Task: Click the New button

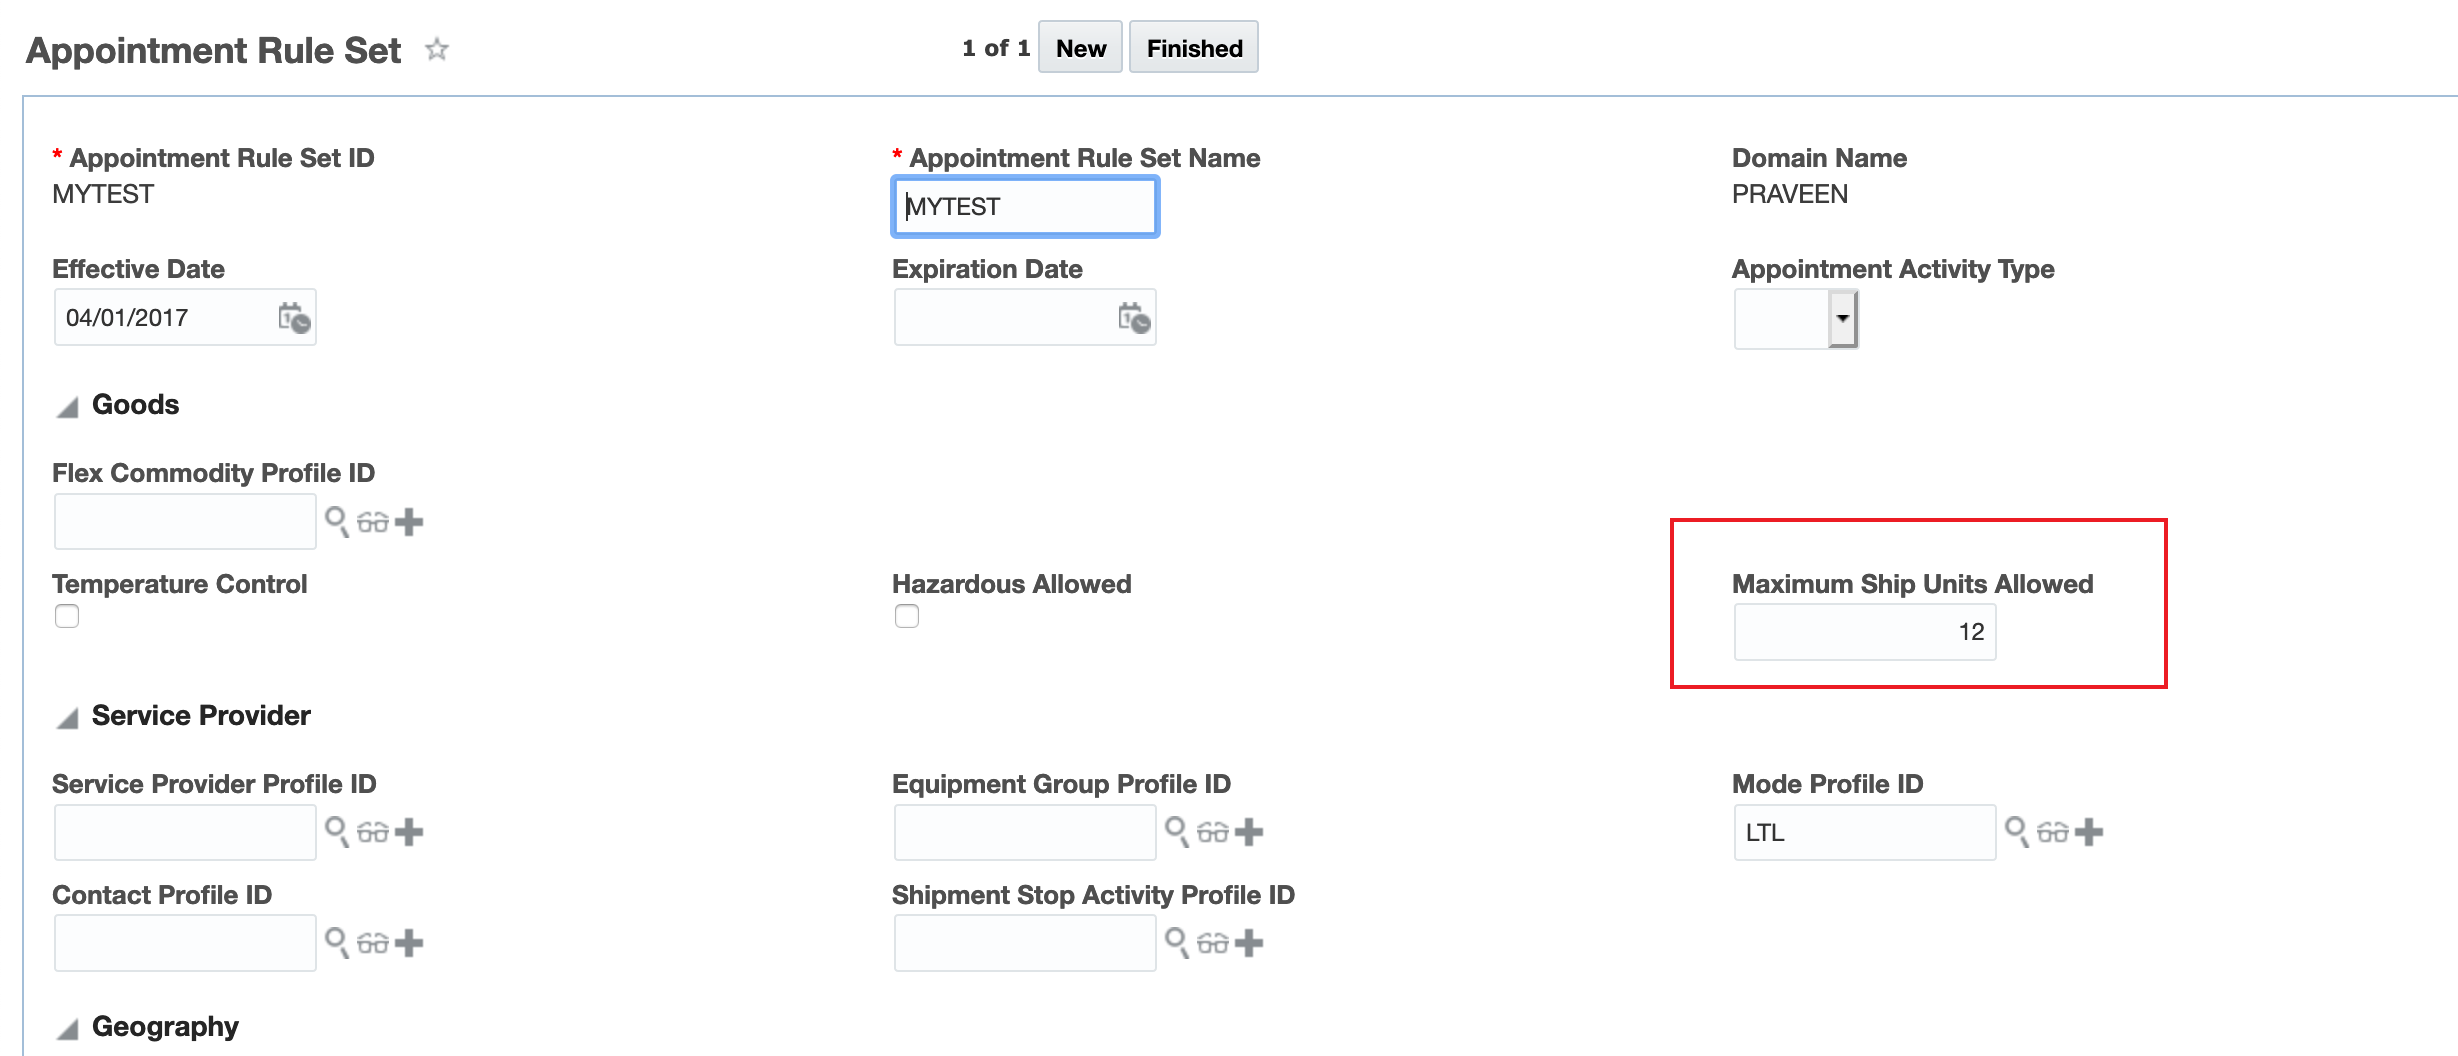Action: [1080, 48]
